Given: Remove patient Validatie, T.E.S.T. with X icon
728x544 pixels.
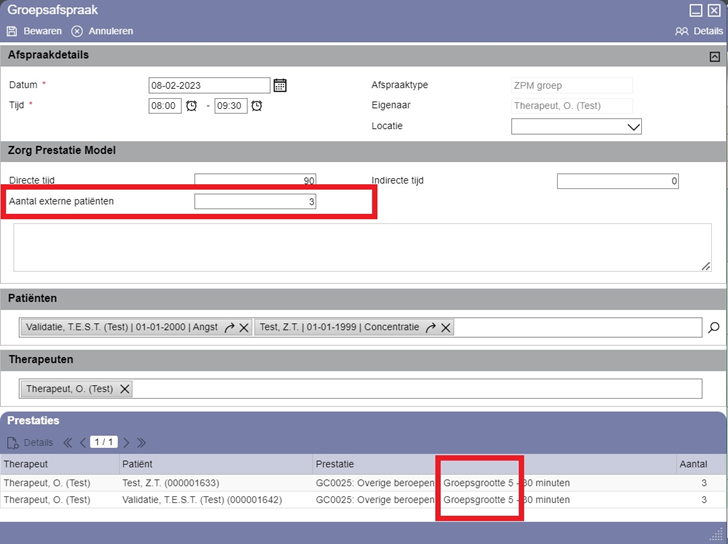Looking at the screenshot, I should 243,327.
